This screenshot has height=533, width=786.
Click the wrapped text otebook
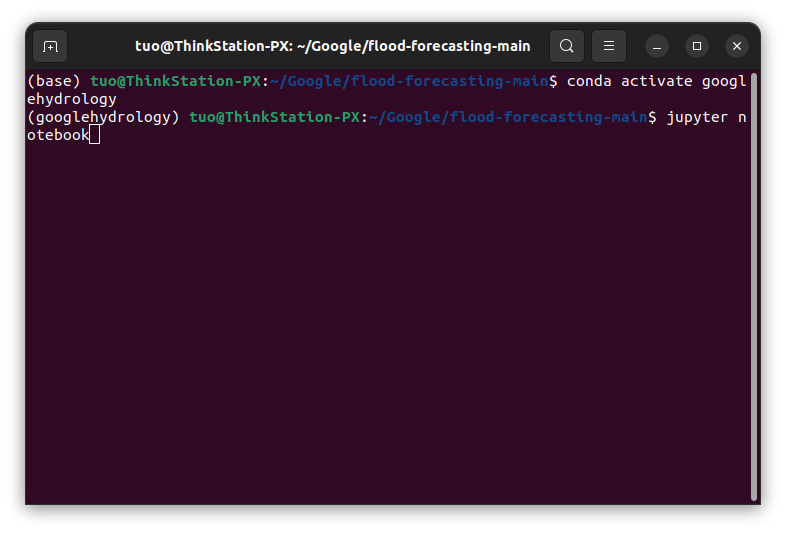[58, 135]
